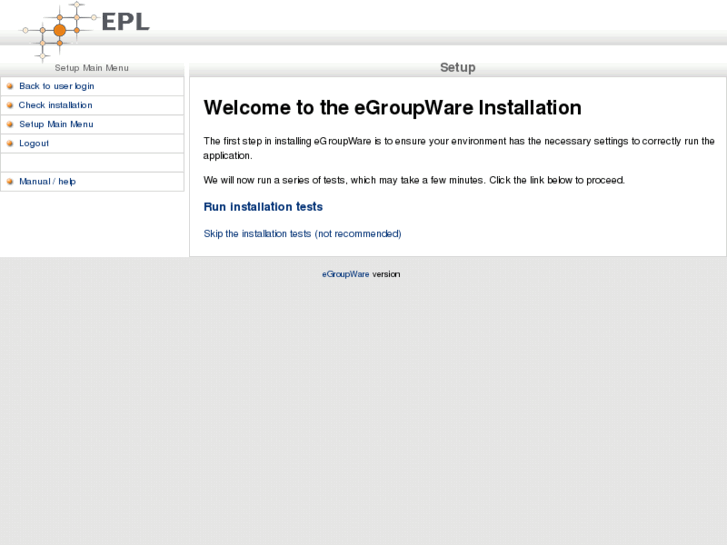The image size is (727, 545).
Task: Open the Check installation menu entry
Action: [56, 105]
